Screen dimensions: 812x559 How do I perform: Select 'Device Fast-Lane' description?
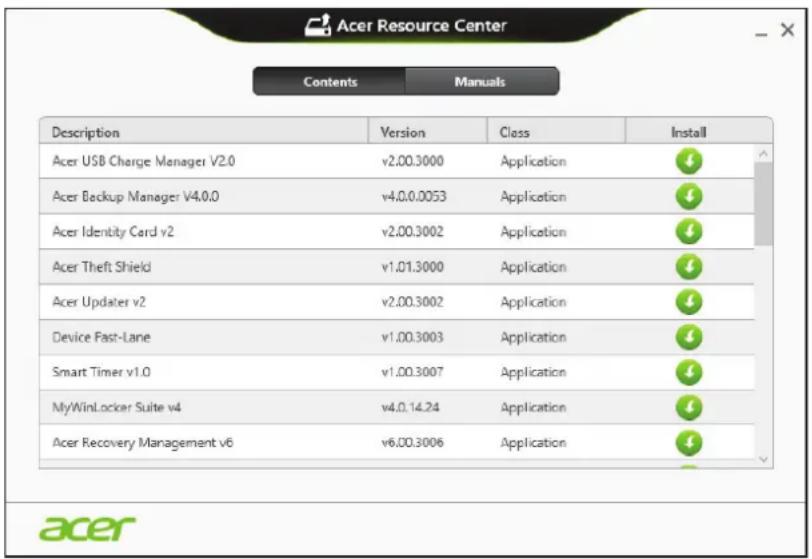pos(101,337)
